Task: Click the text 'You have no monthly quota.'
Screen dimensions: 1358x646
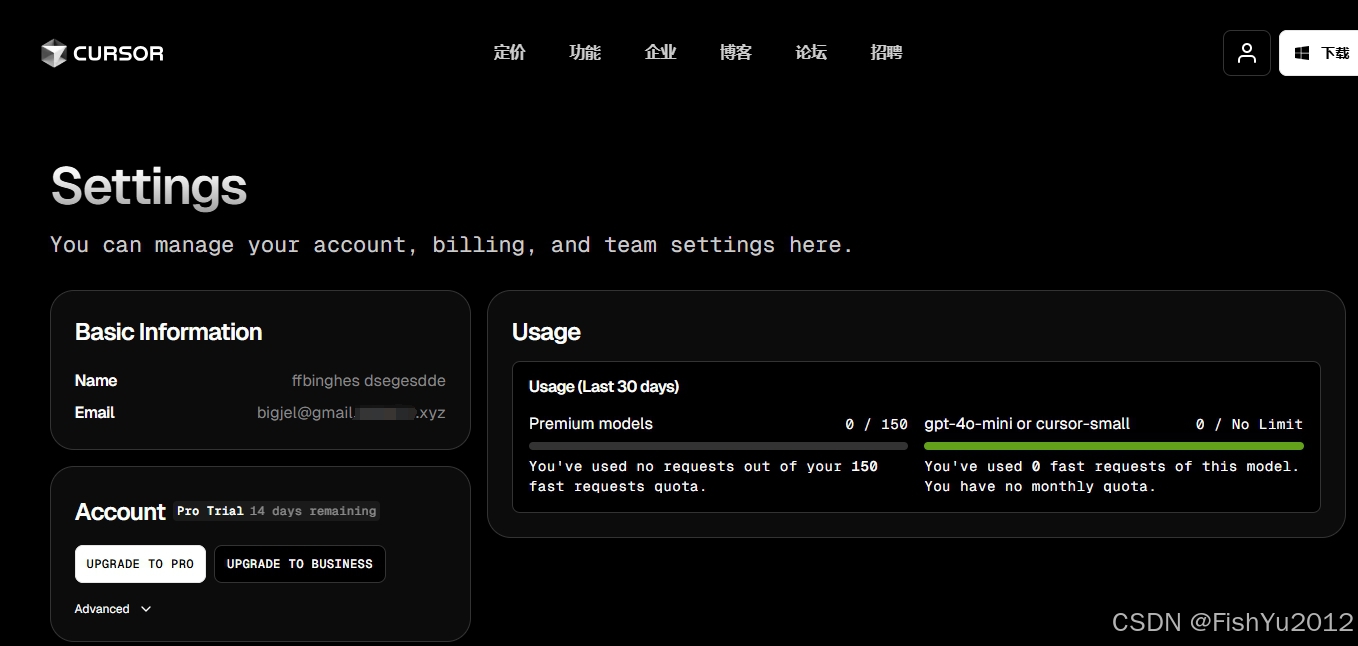Action: [1040, 487]
